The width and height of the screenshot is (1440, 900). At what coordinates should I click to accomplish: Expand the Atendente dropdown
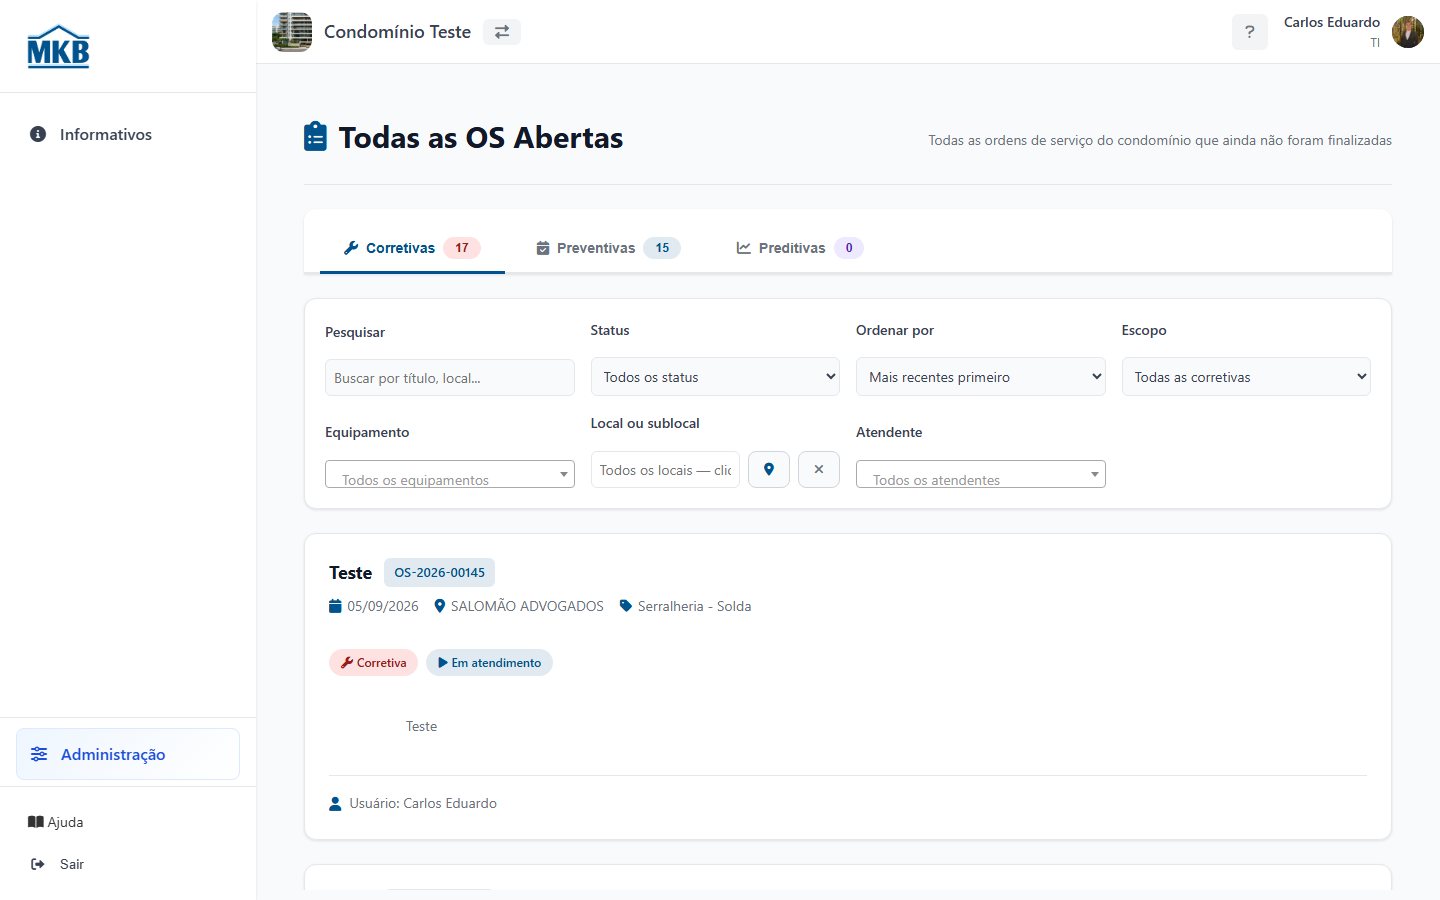pos(981,475)
